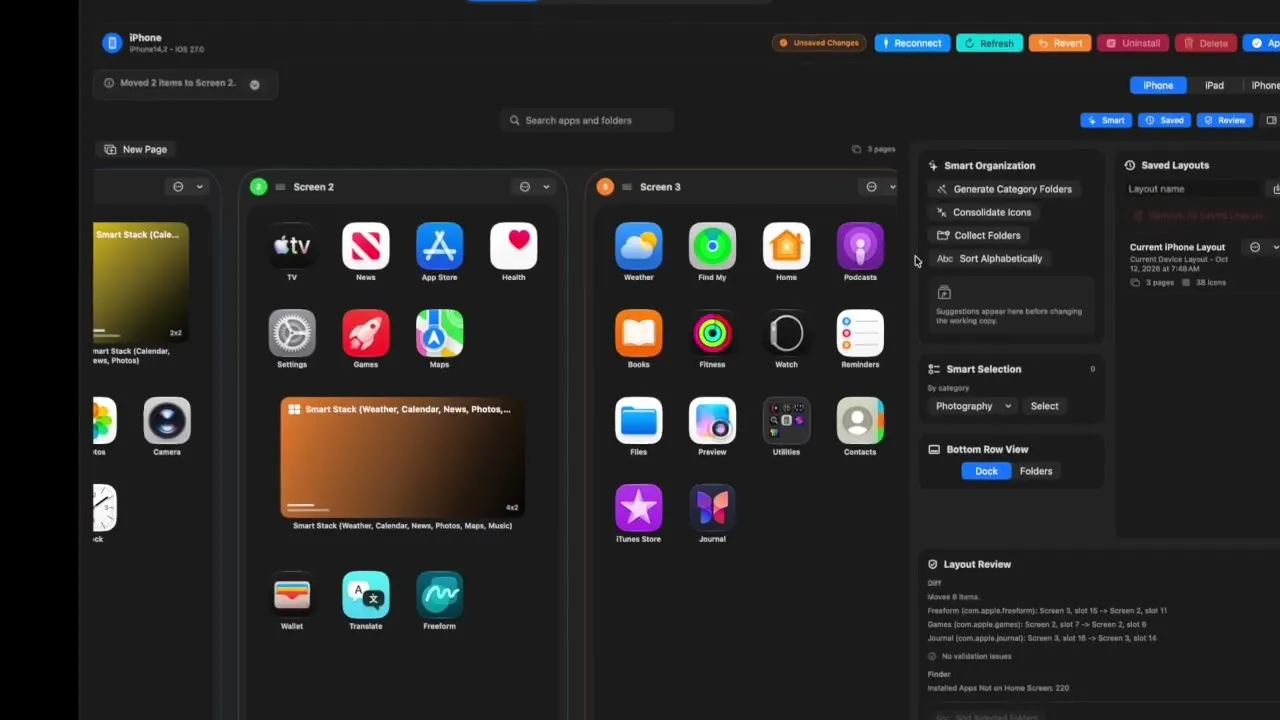Screen dimensions: 1280x720
Task: Switch to the iPad device tab
Action: [1214, 85]
